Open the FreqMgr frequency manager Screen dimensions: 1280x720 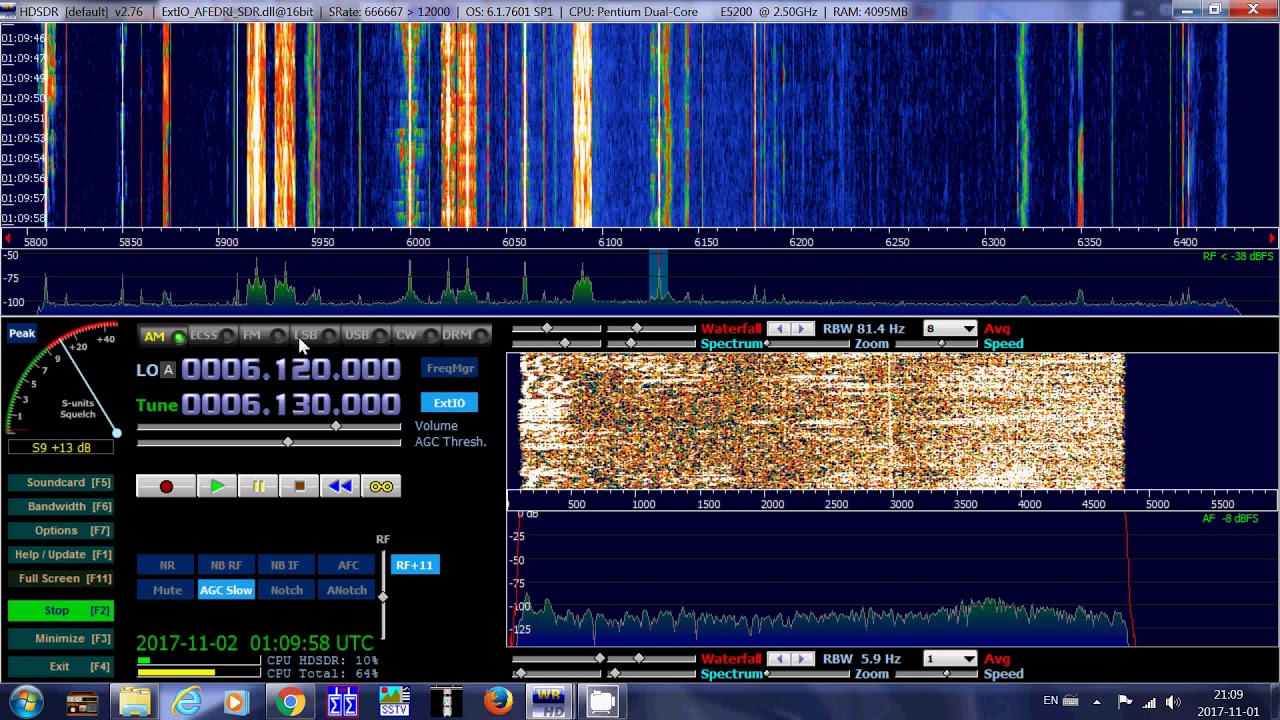[450, 368]
